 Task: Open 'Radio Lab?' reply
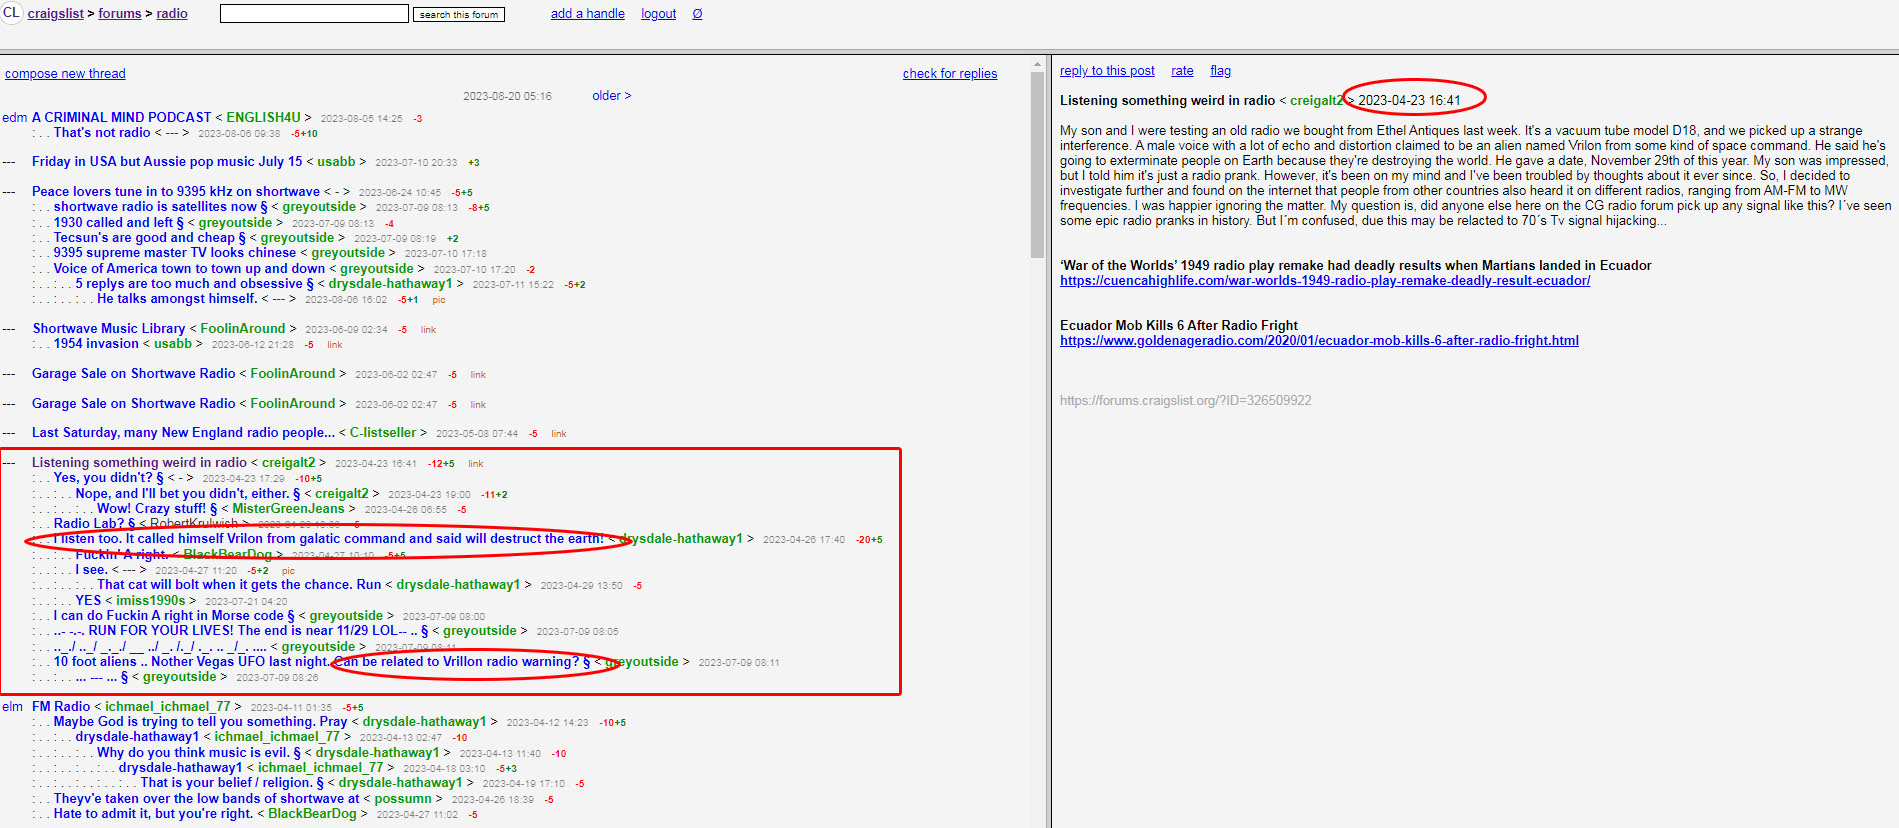[x=94, y=524]
